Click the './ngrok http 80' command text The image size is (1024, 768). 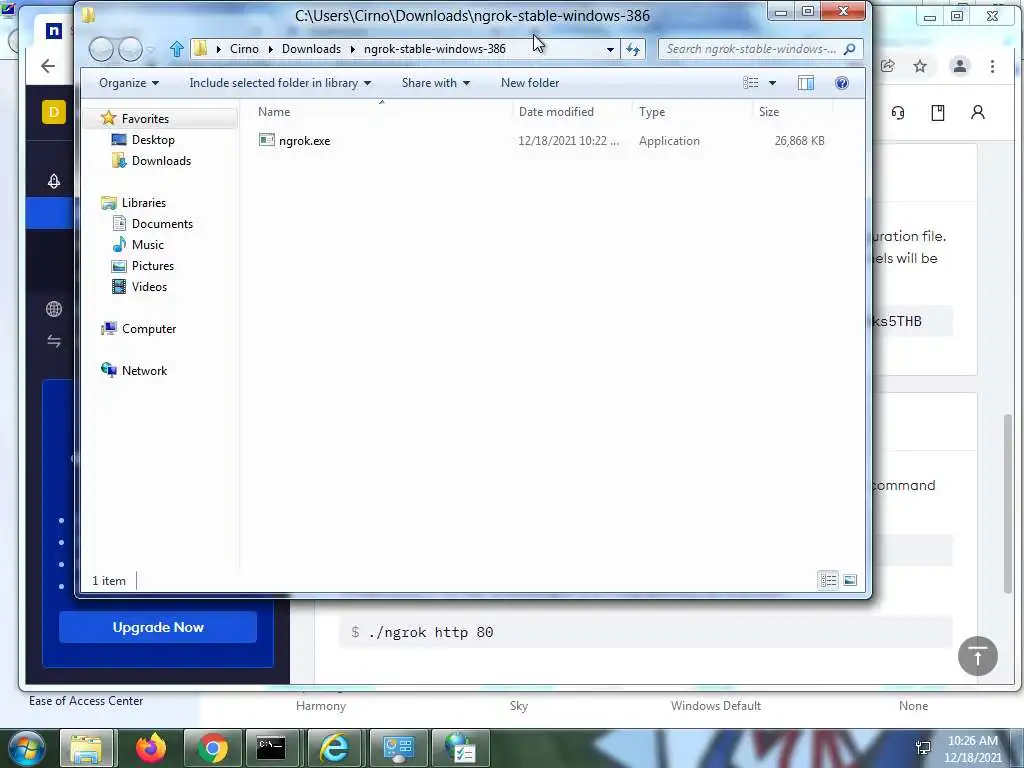(431, 632)
